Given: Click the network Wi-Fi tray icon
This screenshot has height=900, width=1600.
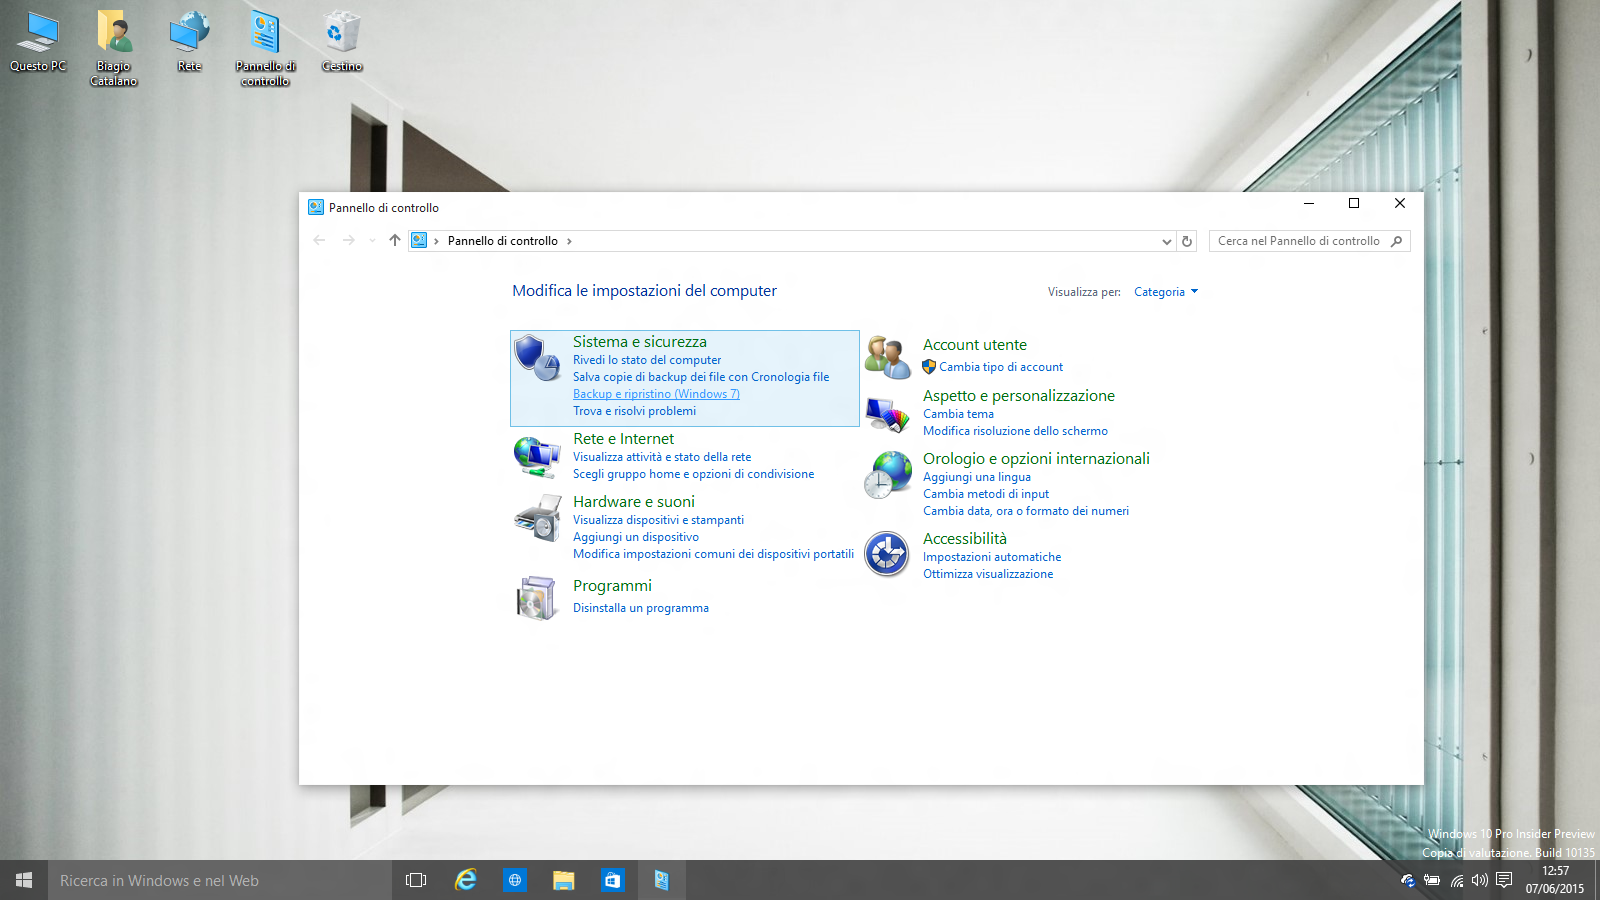Looking at the screenshot, I should 1457,880.
